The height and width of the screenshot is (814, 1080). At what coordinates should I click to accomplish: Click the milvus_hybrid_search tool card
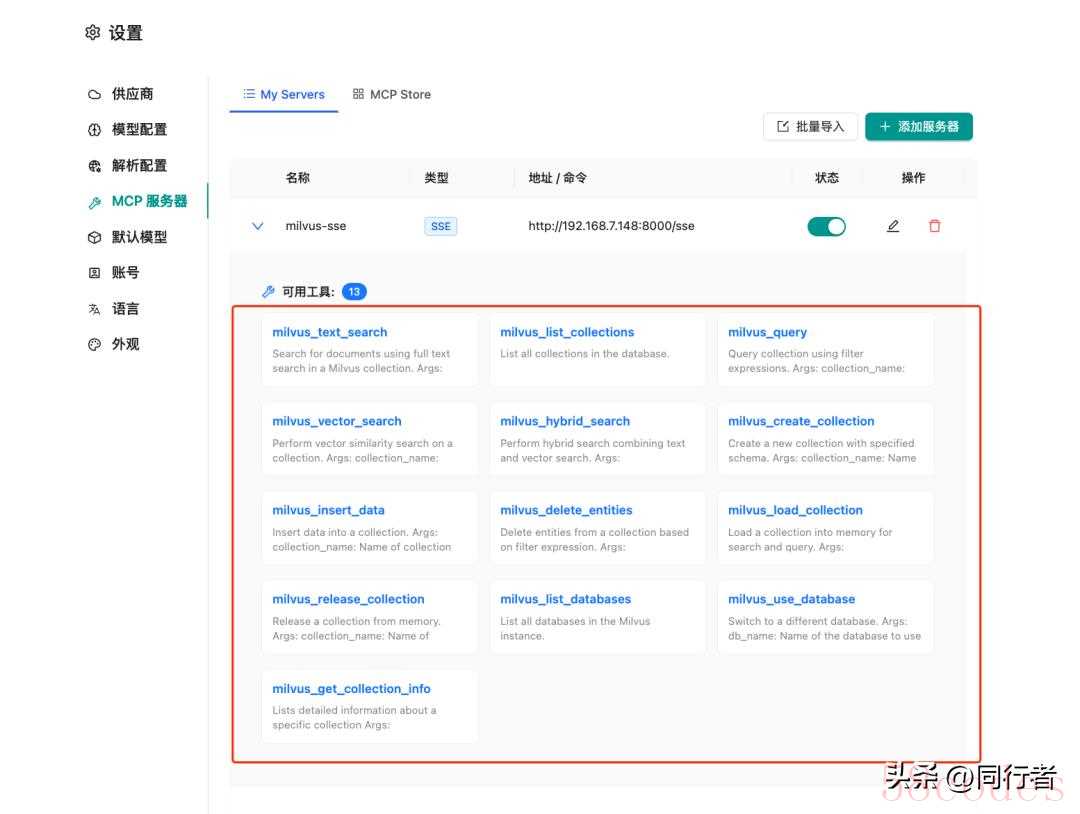click(597, 439)
